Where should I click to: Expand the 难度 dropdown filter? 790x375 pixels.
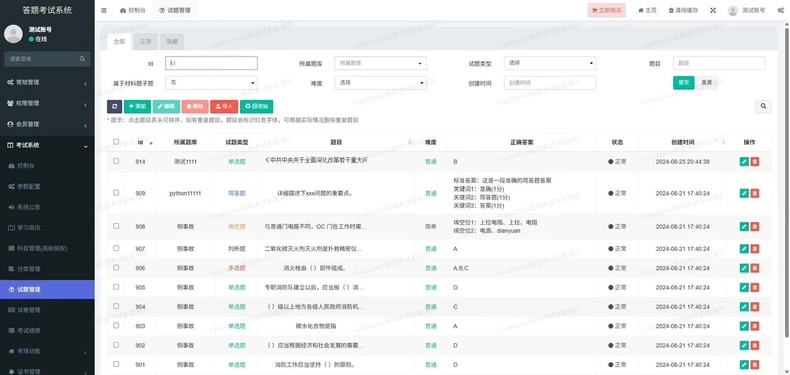tap(380, 83)
